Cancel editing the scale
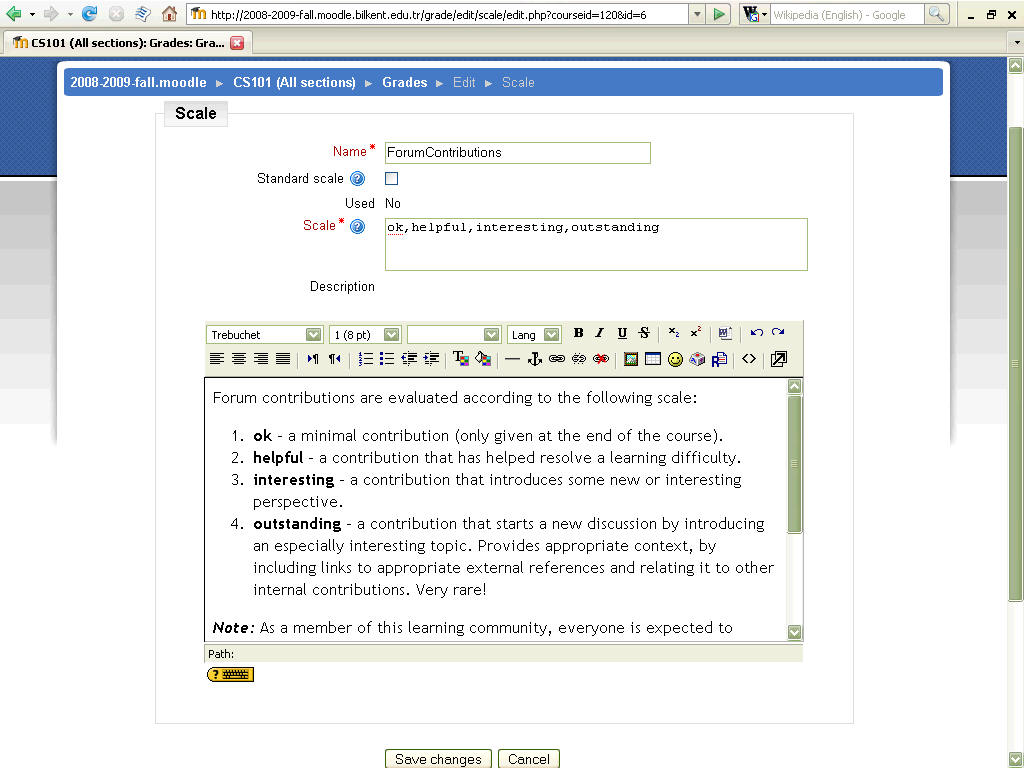This screenshot has height=768, width=1024. coord(529,759)
